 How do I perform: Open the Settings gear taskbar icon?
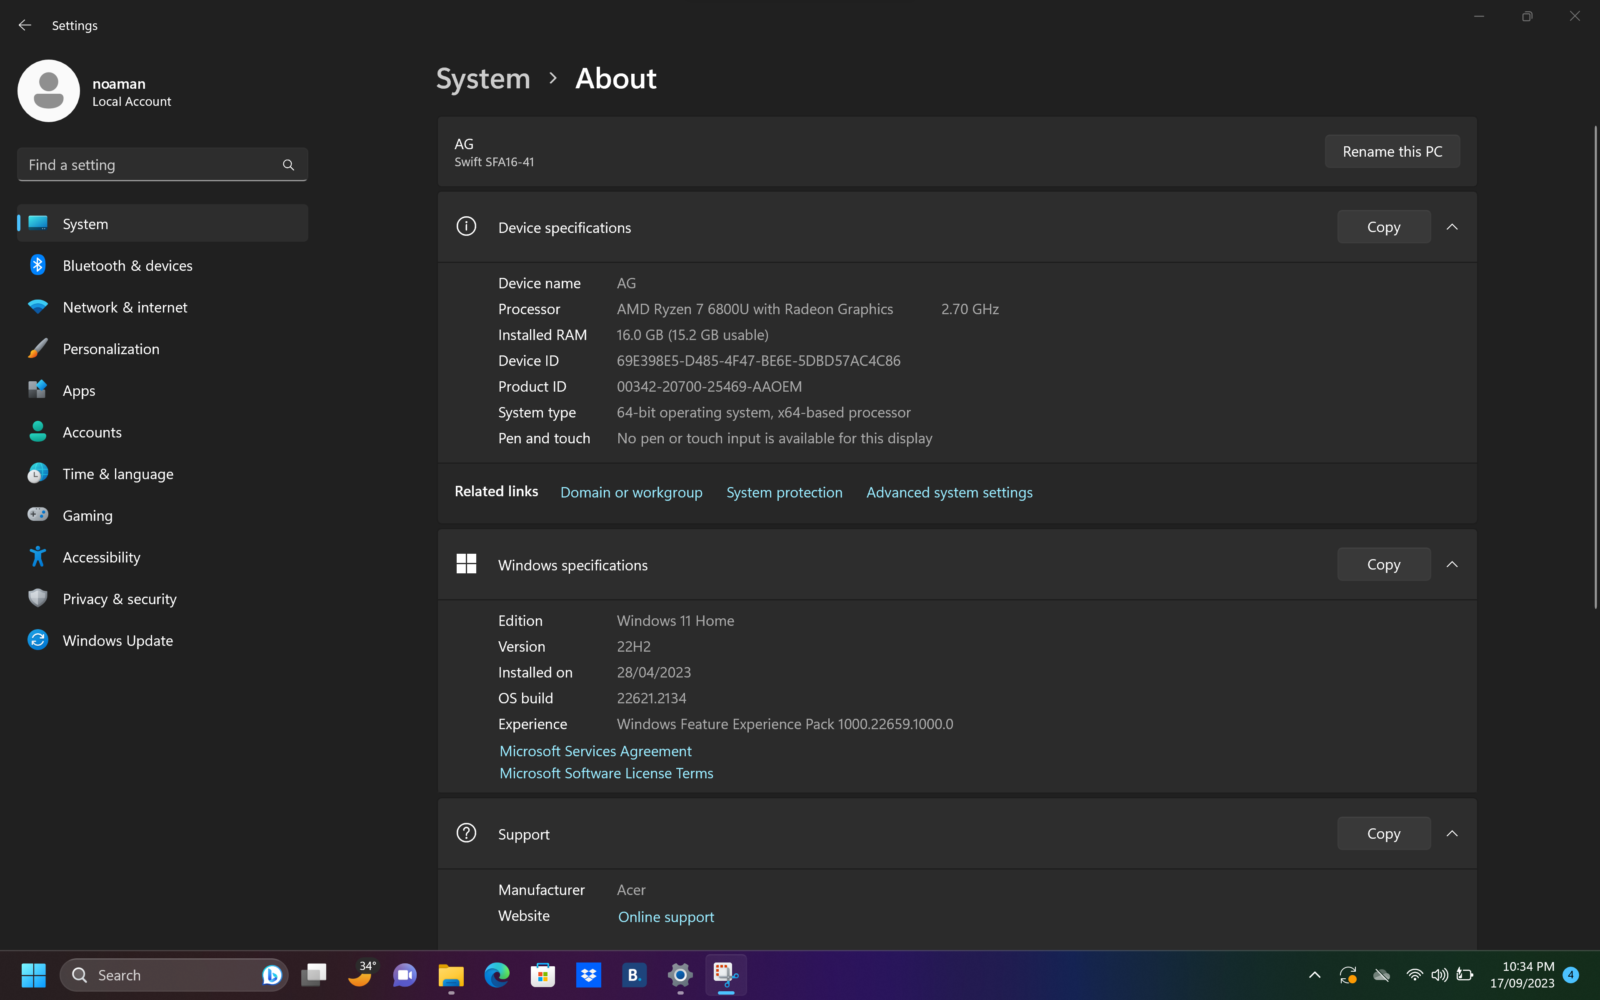pyautogui.click(x=680, y=975)
